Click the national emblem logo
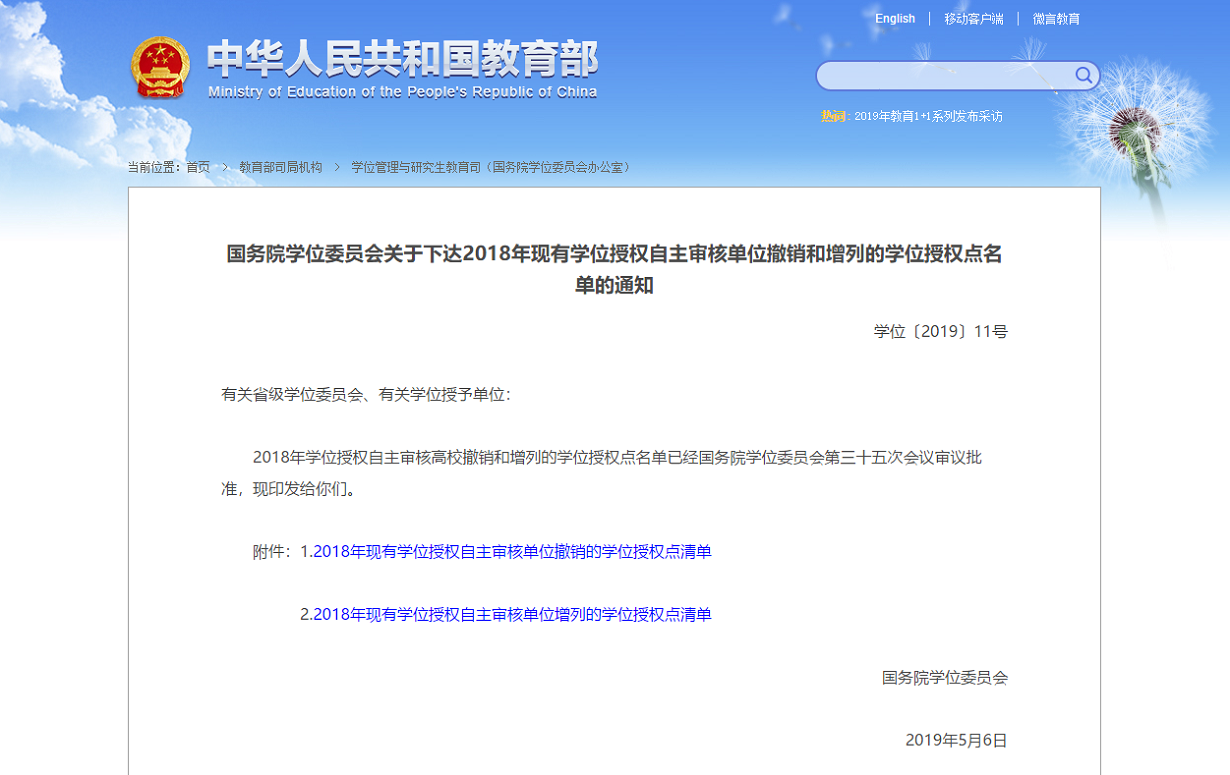The image size is (1230, 775). coord(160,67)
